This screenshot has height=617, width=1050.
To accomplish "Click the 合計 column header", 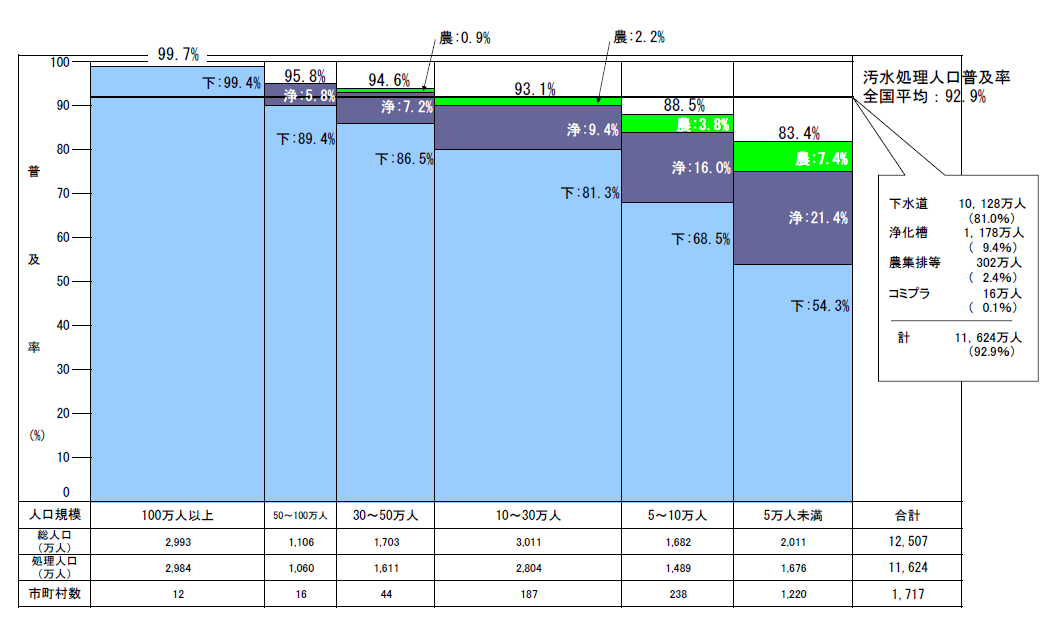I will click(x=908, y=515).
